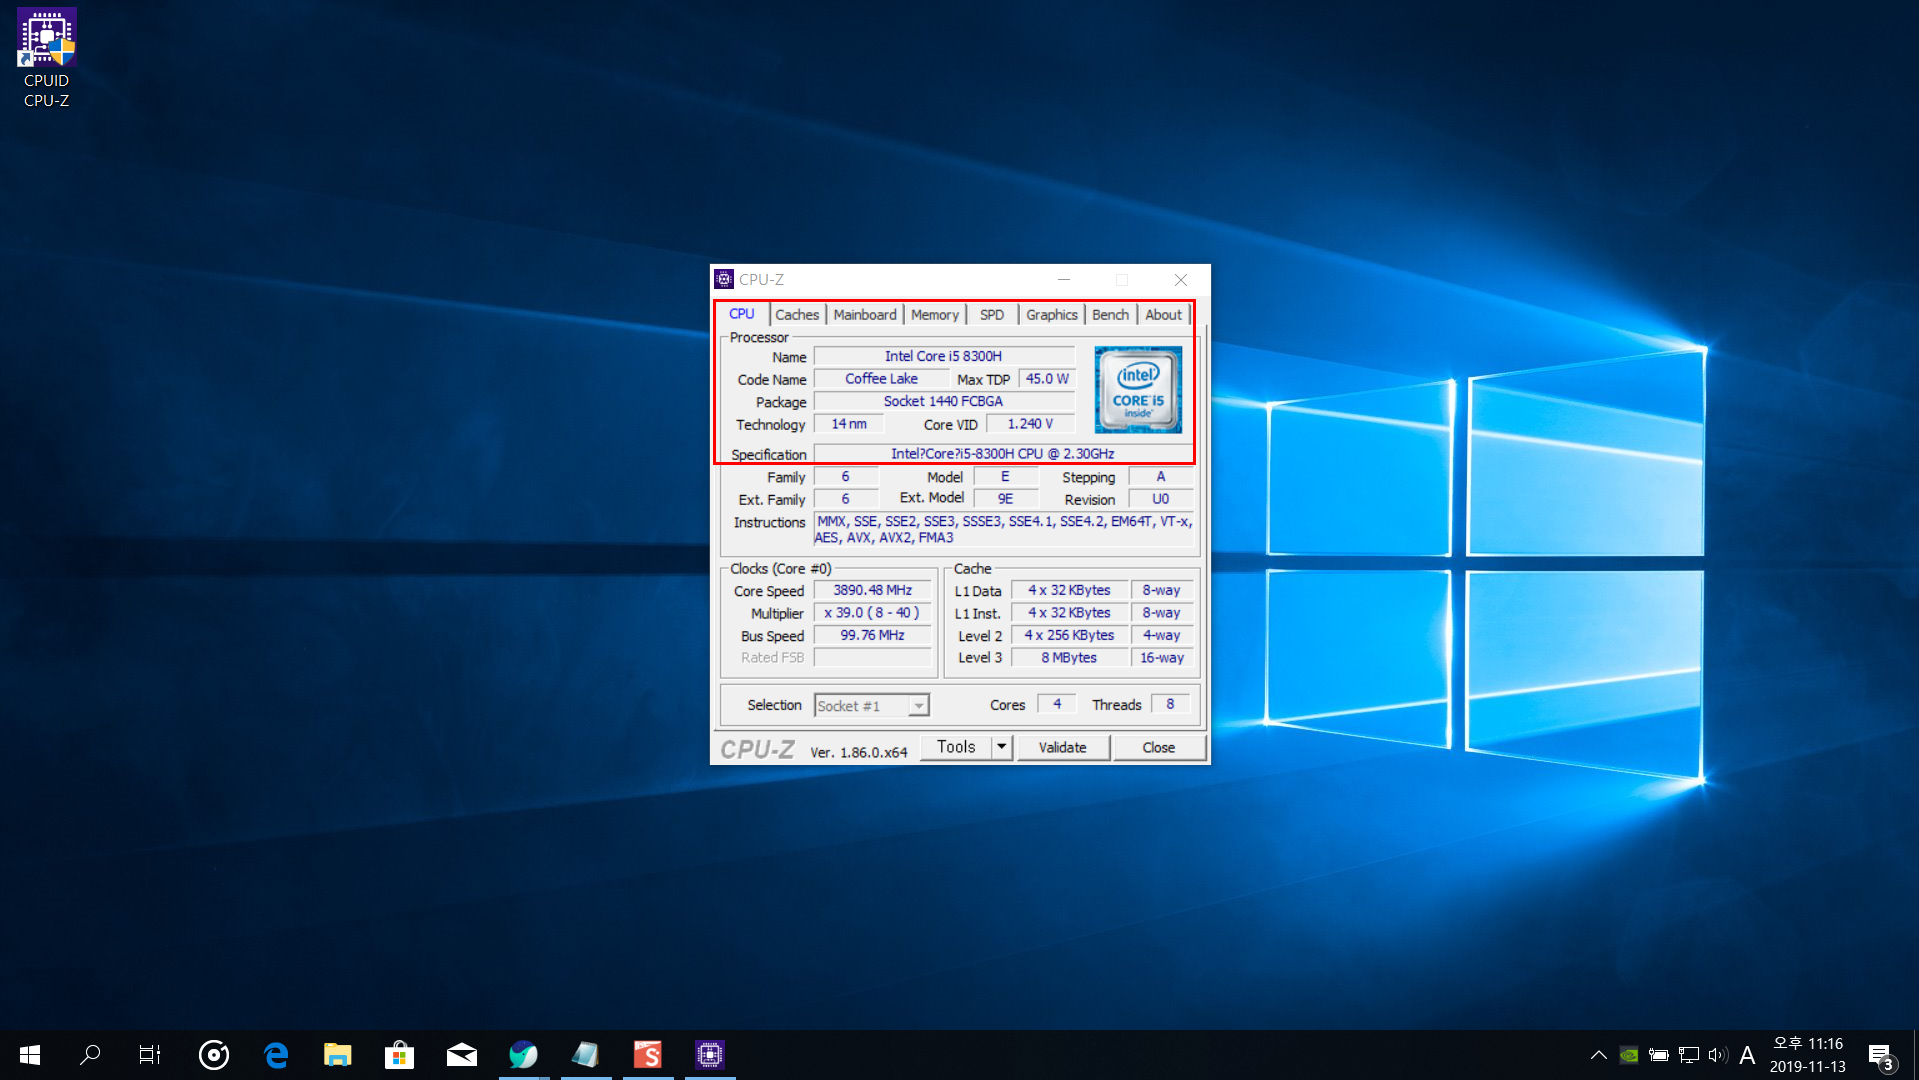Click the Revision U0 value
Screen dimensions: 1919x1080
tap(1161, 499)
